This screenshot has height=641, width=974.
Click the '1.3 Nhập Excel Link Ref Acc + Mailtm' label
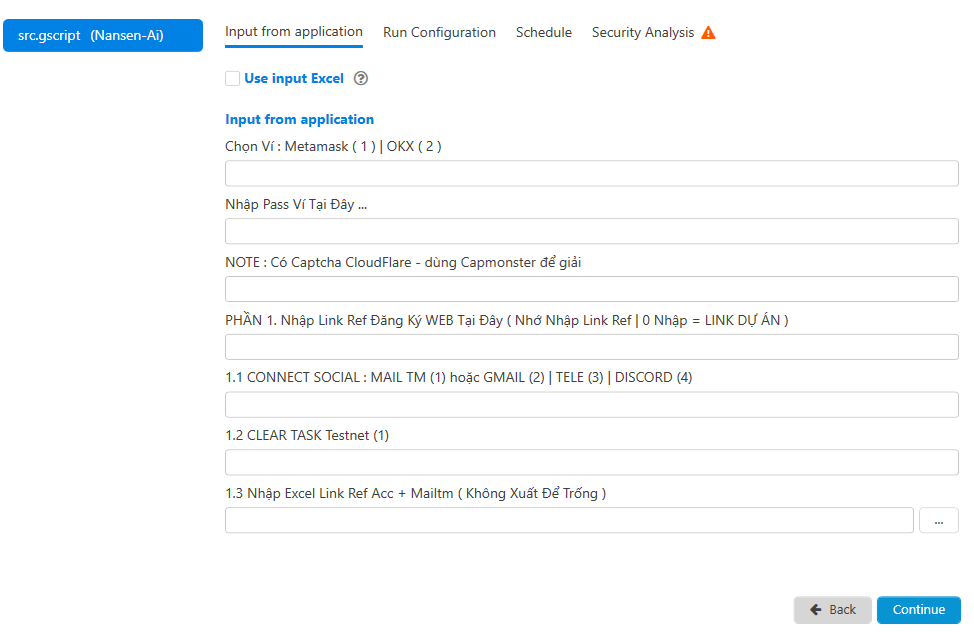(416, 493)
